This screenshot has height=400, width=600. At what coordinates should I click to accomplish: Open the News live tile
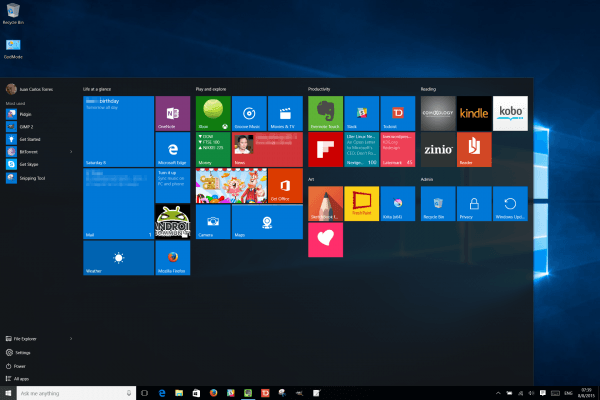(267, 149)
